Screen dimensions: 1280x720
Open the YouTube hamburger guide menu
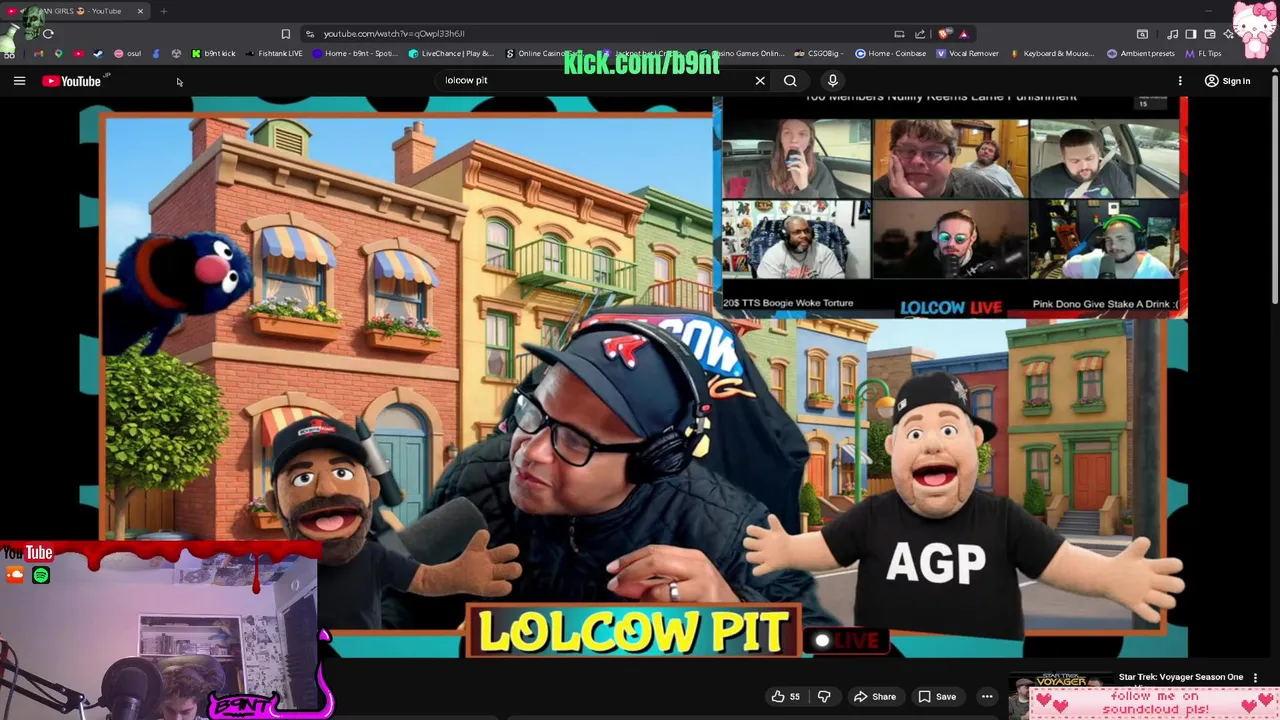coord(19,81)
